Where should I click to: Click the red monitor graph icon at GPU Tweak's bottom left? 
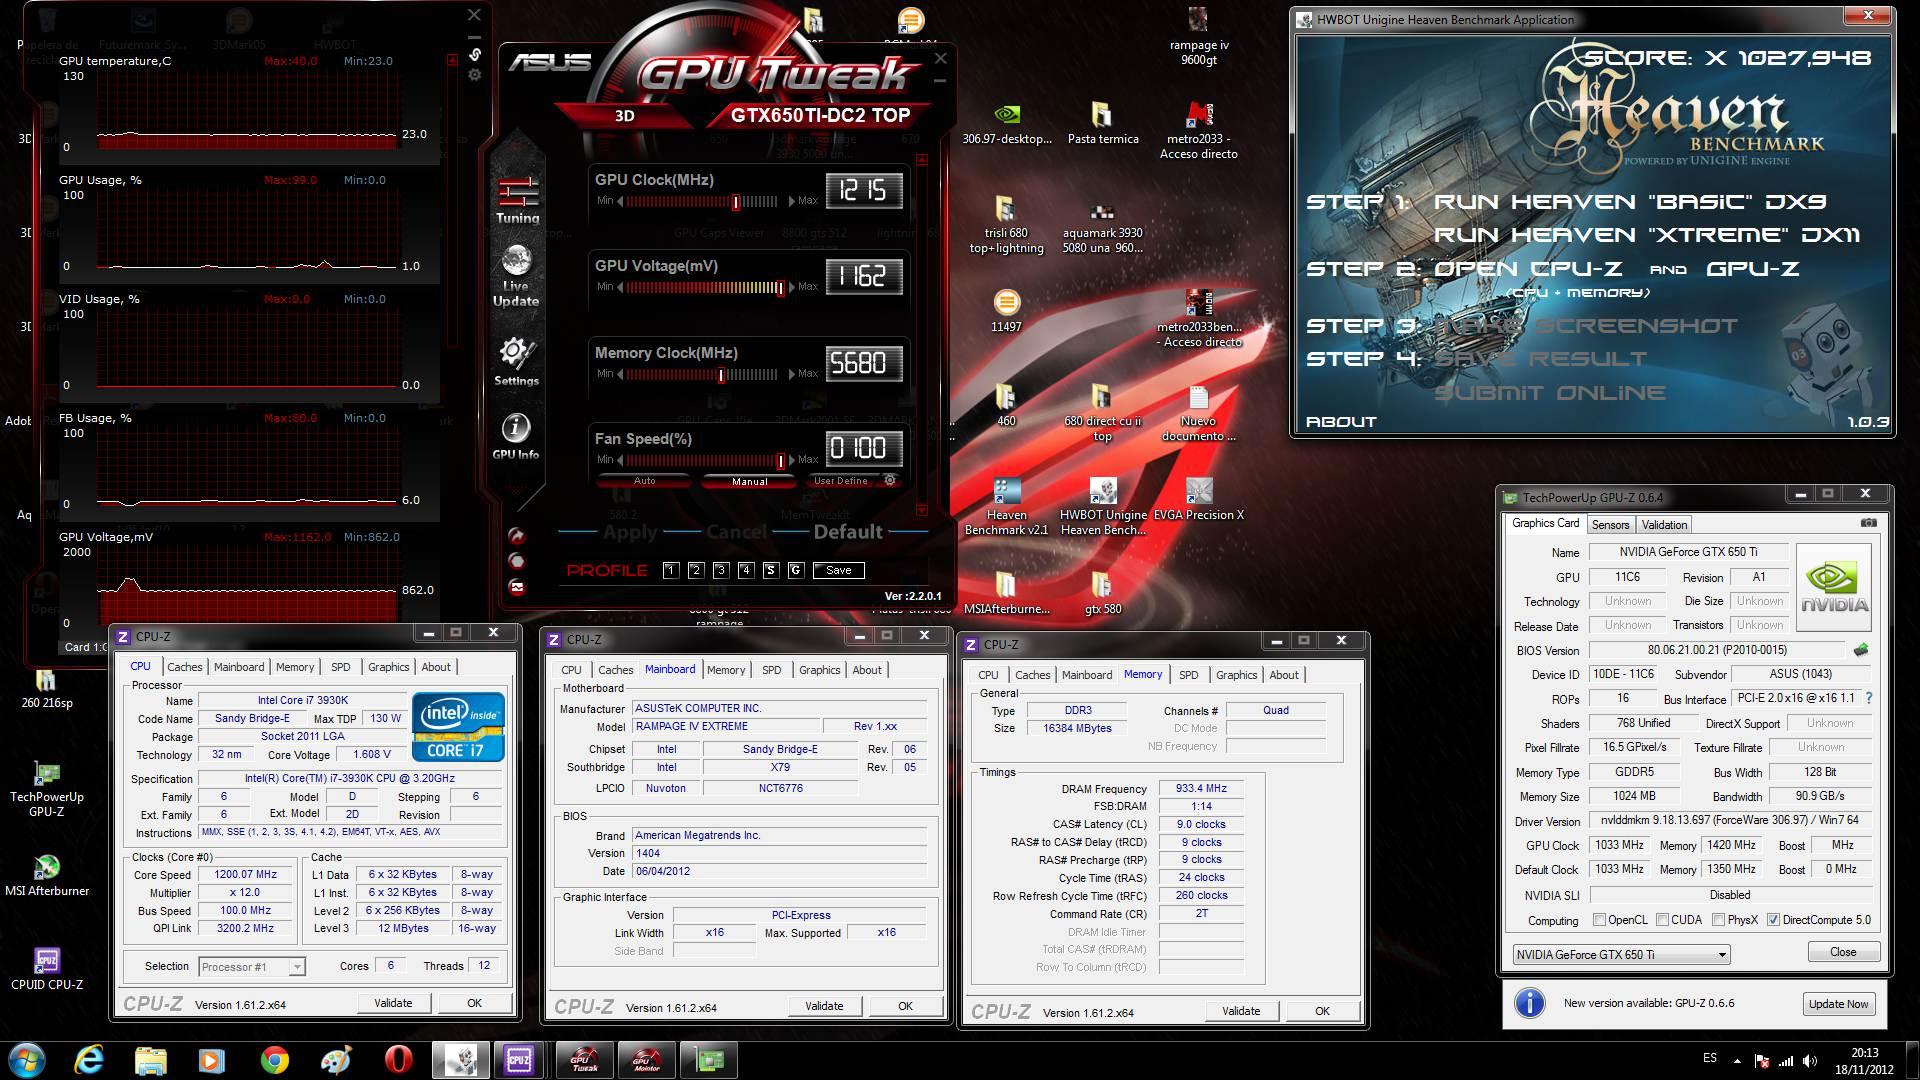tap(517, 587)
